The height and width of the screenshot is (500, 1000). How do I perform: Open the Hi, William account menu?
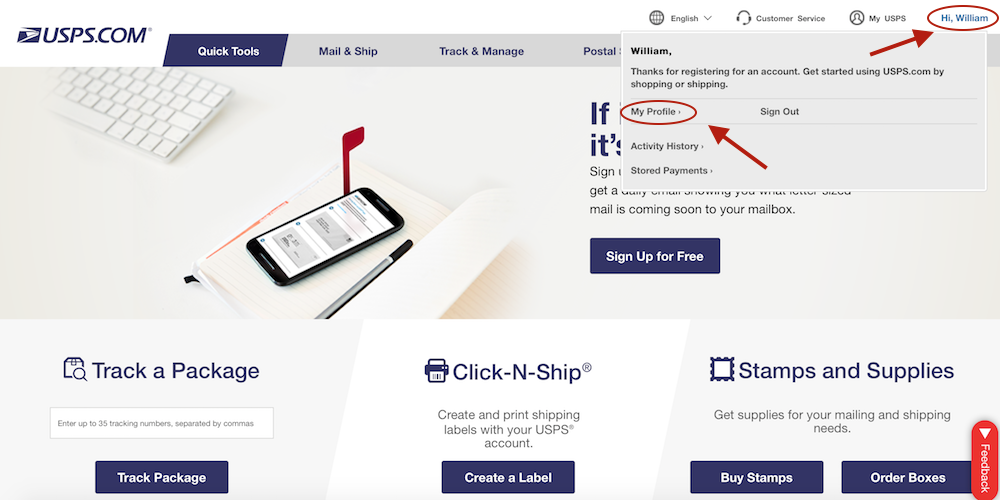(x=964, y=18)
